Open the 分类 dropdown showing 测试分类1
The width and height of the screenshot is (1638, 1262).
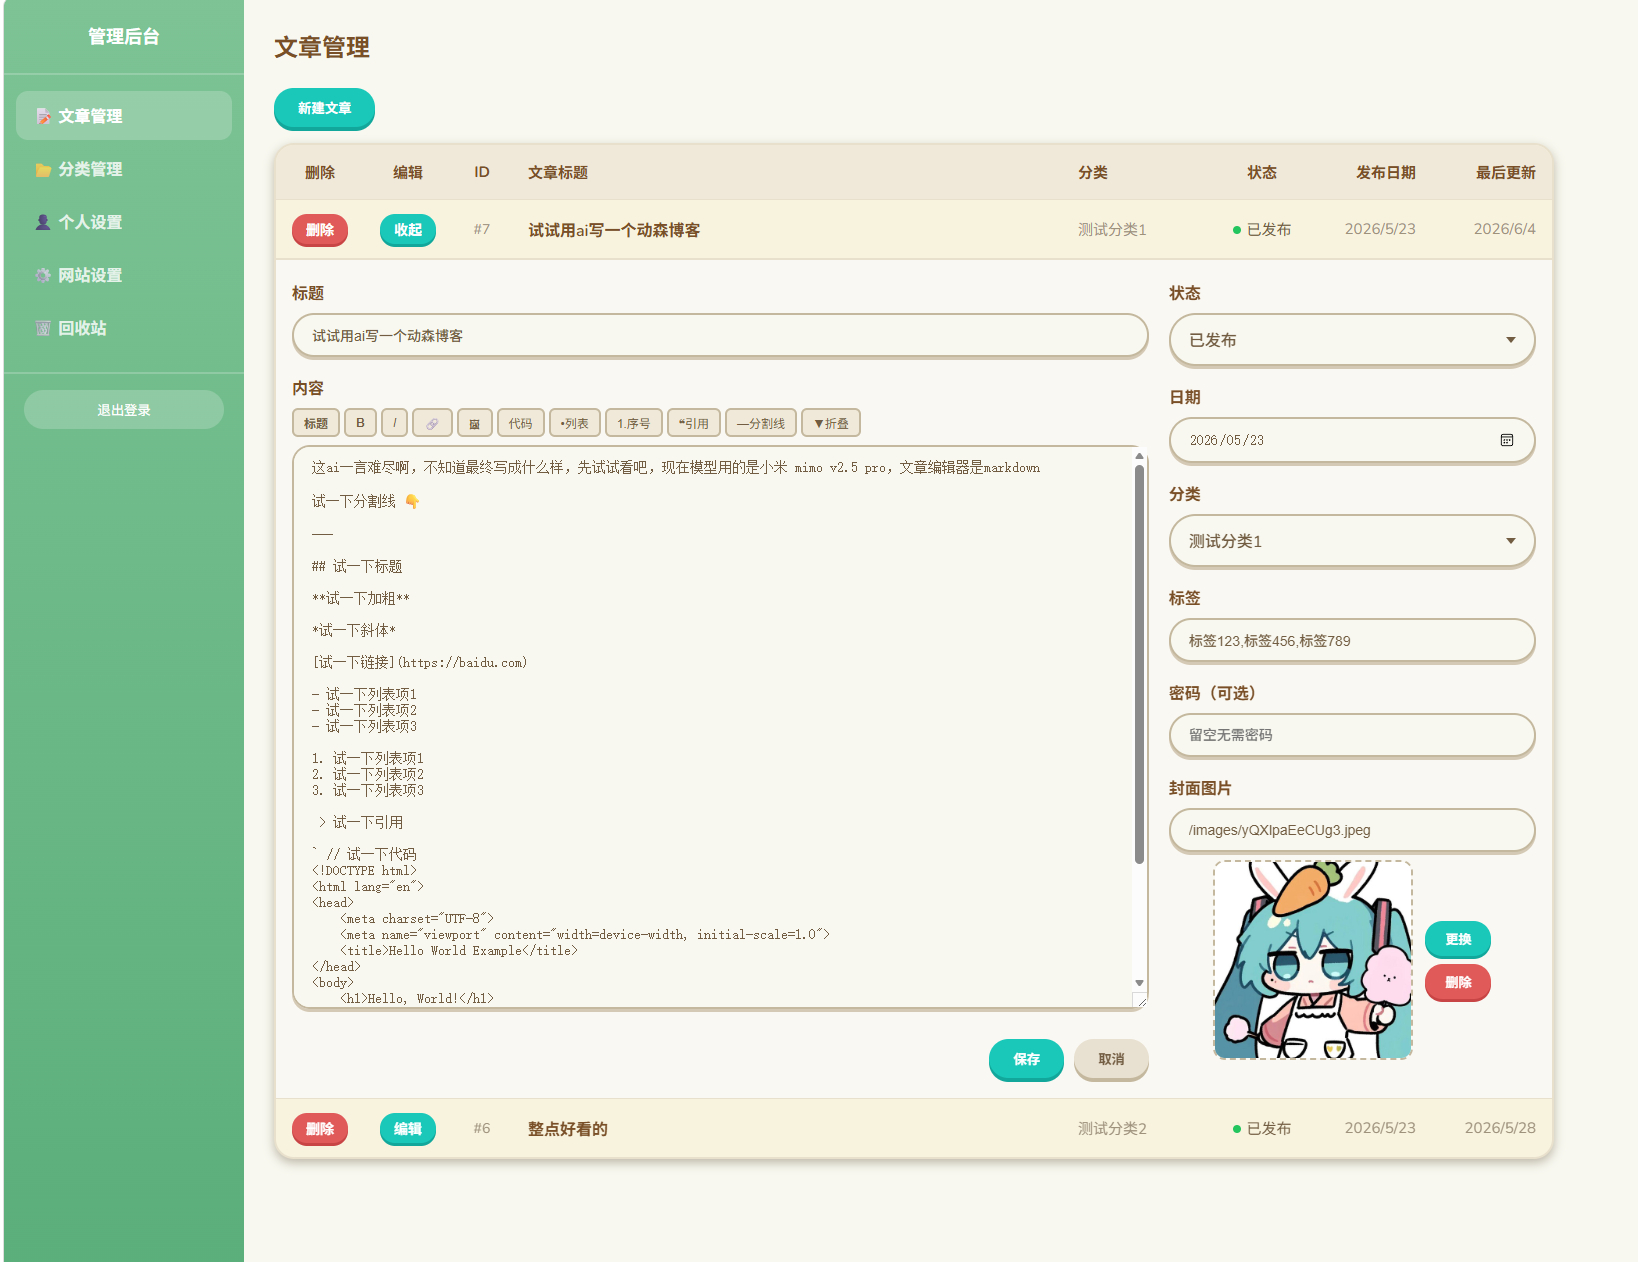tap(1351, 541)
